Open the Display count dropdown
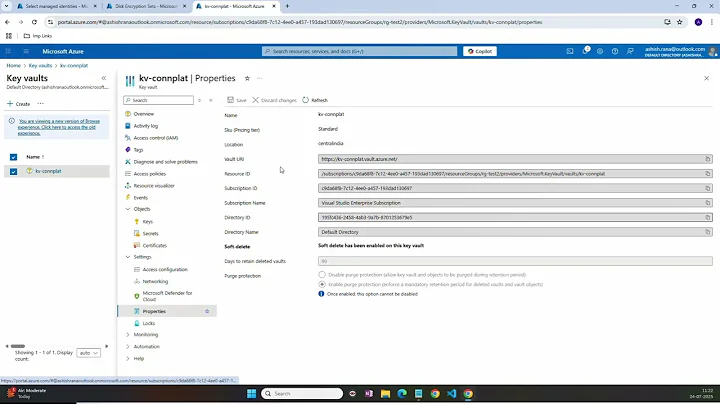The width and height of the screenshot is (720, 404). pos(88,353)
